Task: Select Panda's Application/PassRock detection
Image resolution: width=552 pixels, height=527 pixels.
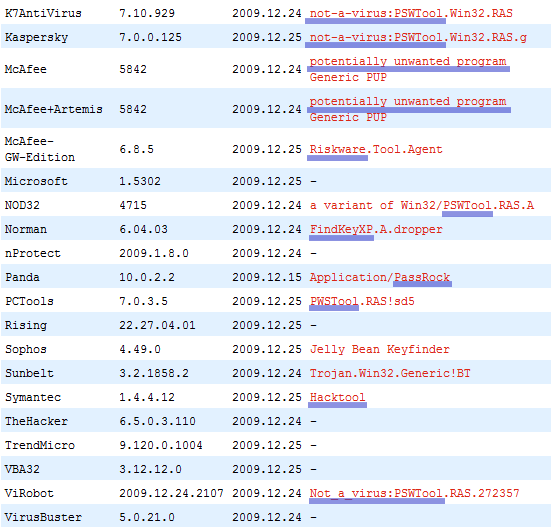Action: pos(380,277)
